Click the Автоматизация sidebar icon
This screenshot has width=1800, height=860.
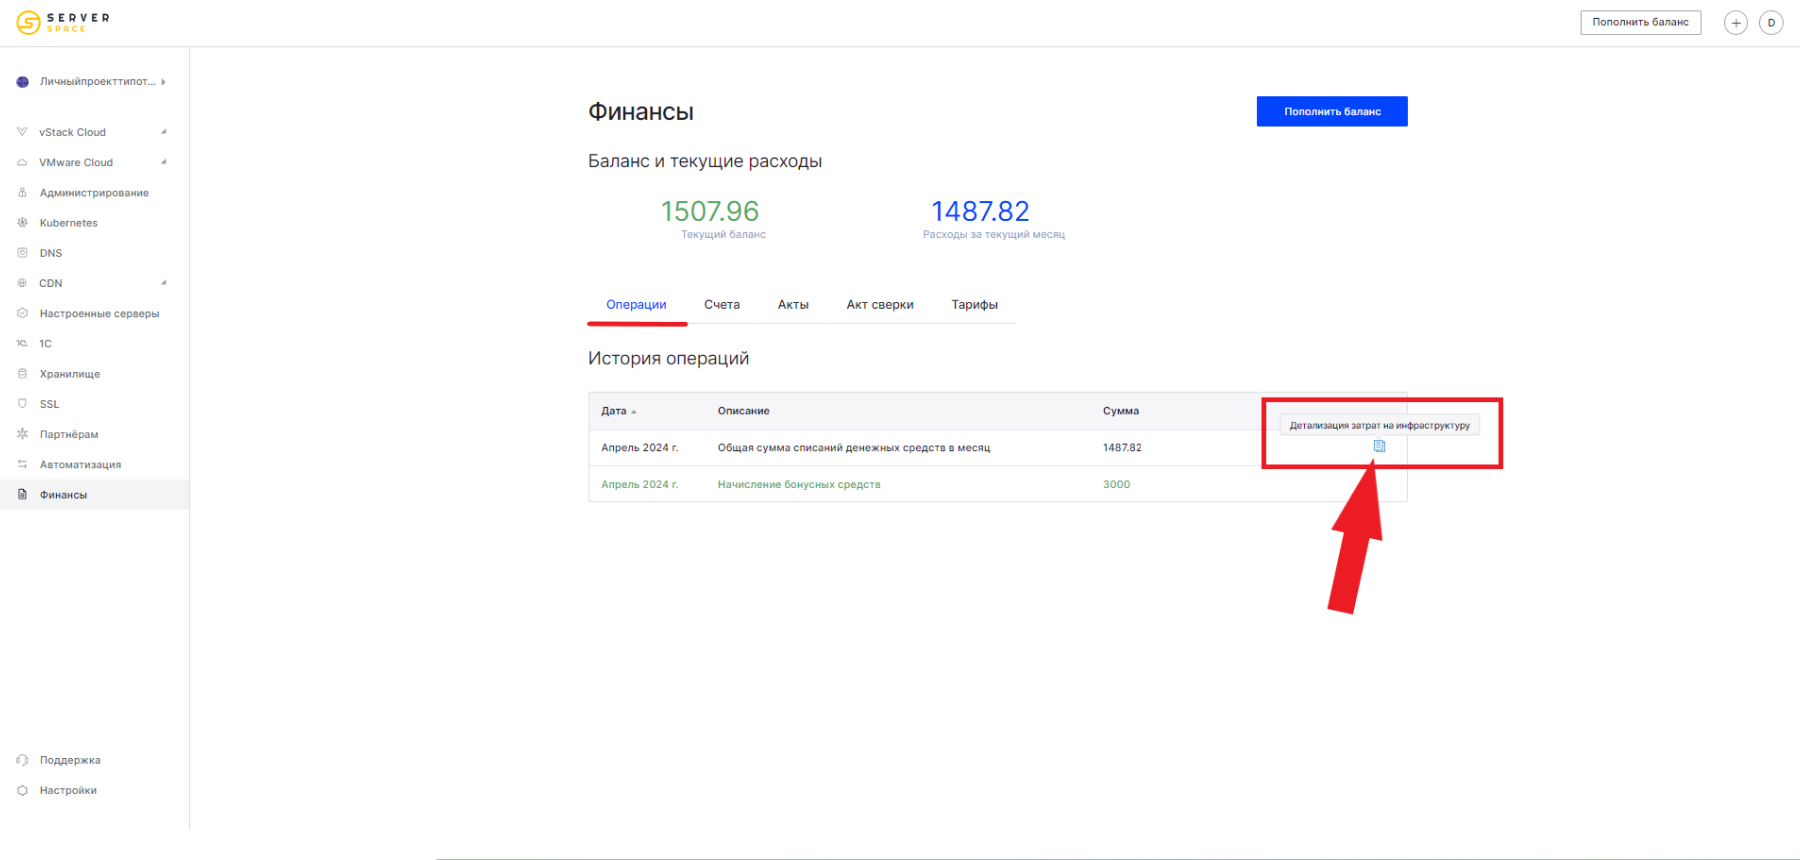(22, 464)
